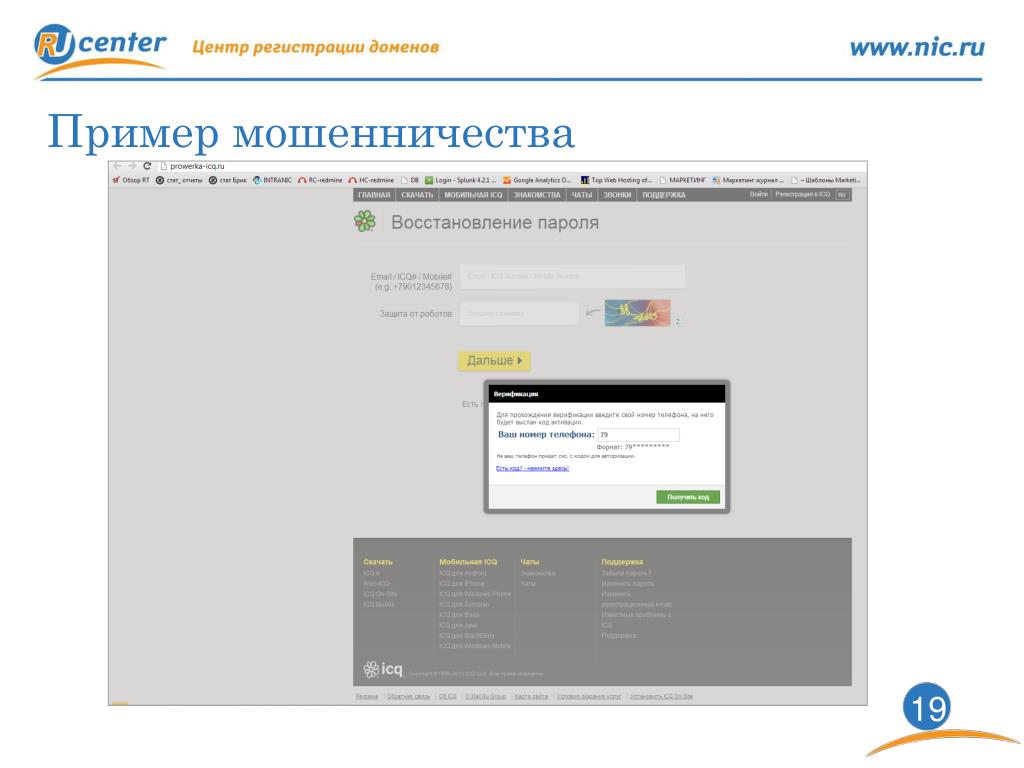1024x768 pixels.
Task: Click ICQ для iPhone footer link
Action: 462,583
